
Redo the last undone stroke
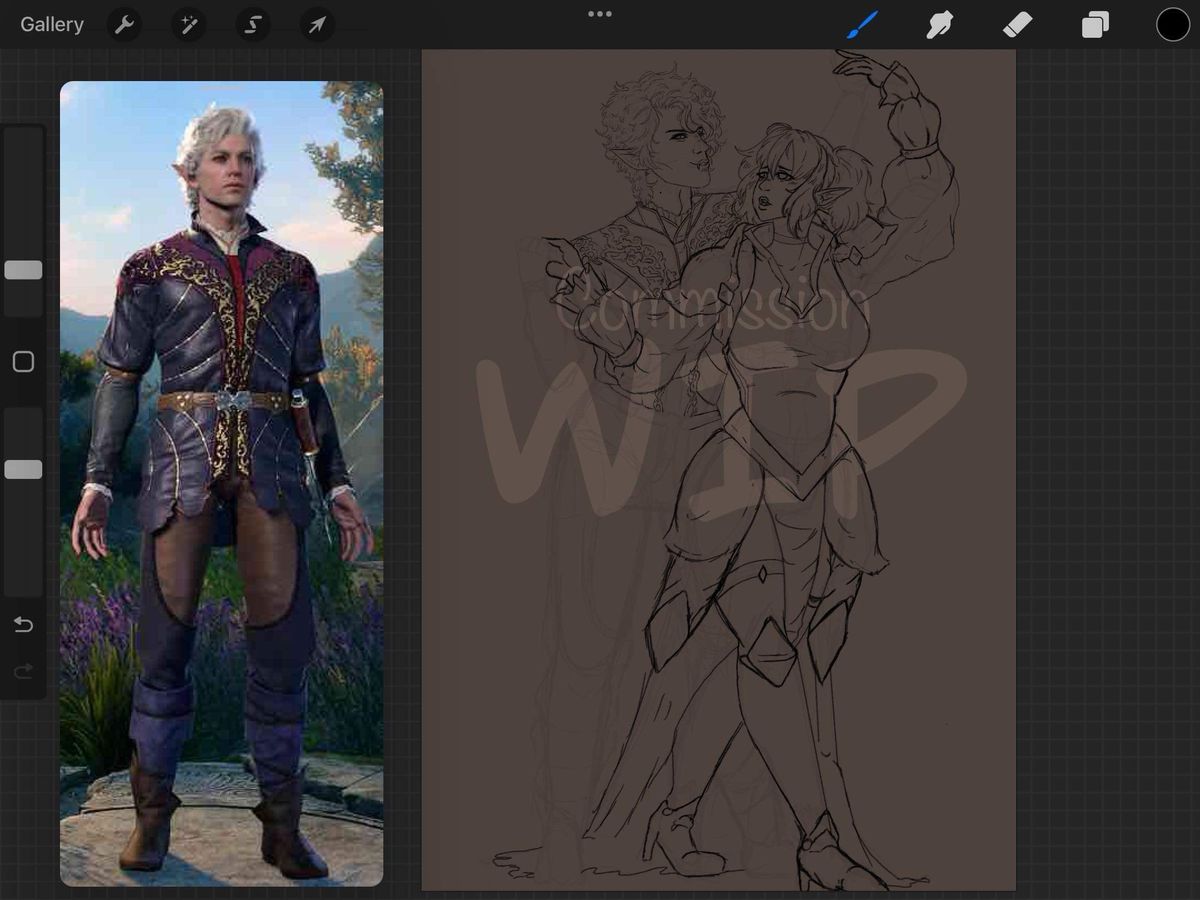coord(23,671)
